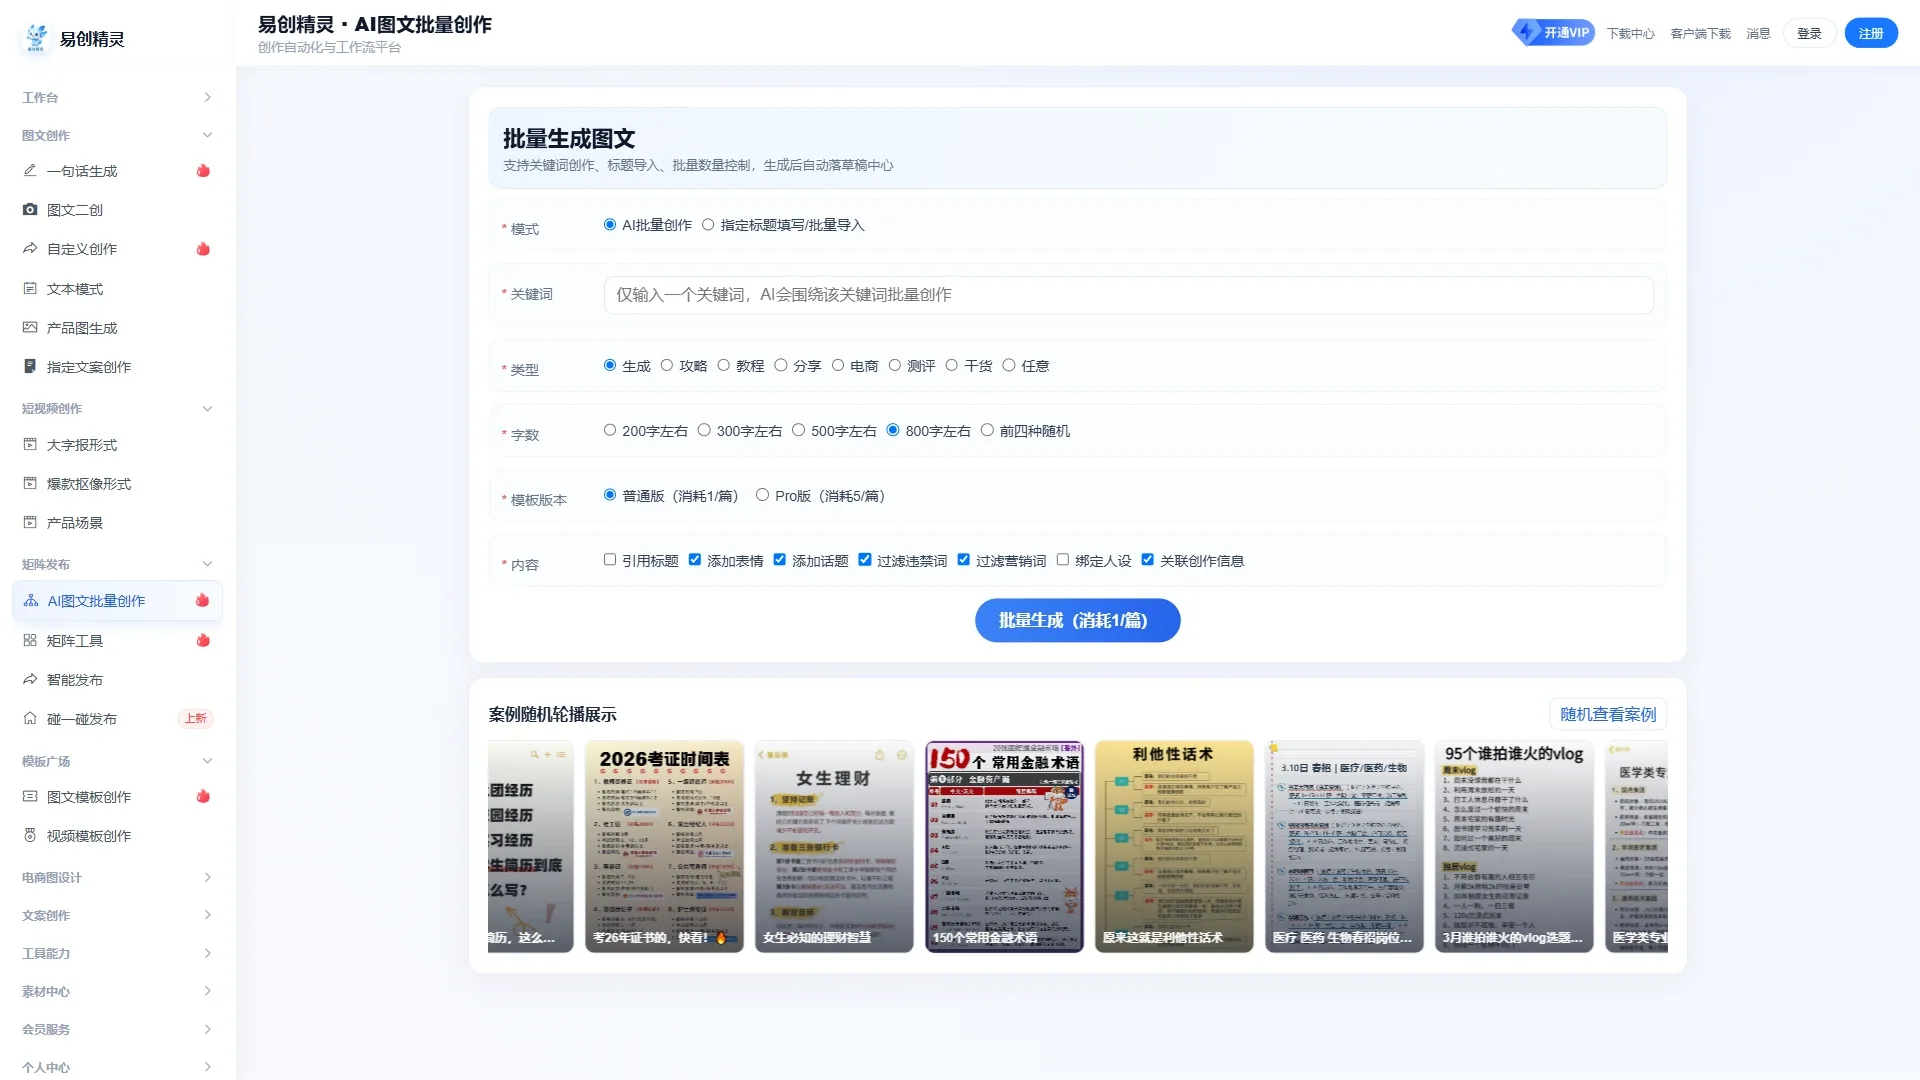Click the 产品图生成 image icon
This screenshot has height=1080, width=1920.
30,328
